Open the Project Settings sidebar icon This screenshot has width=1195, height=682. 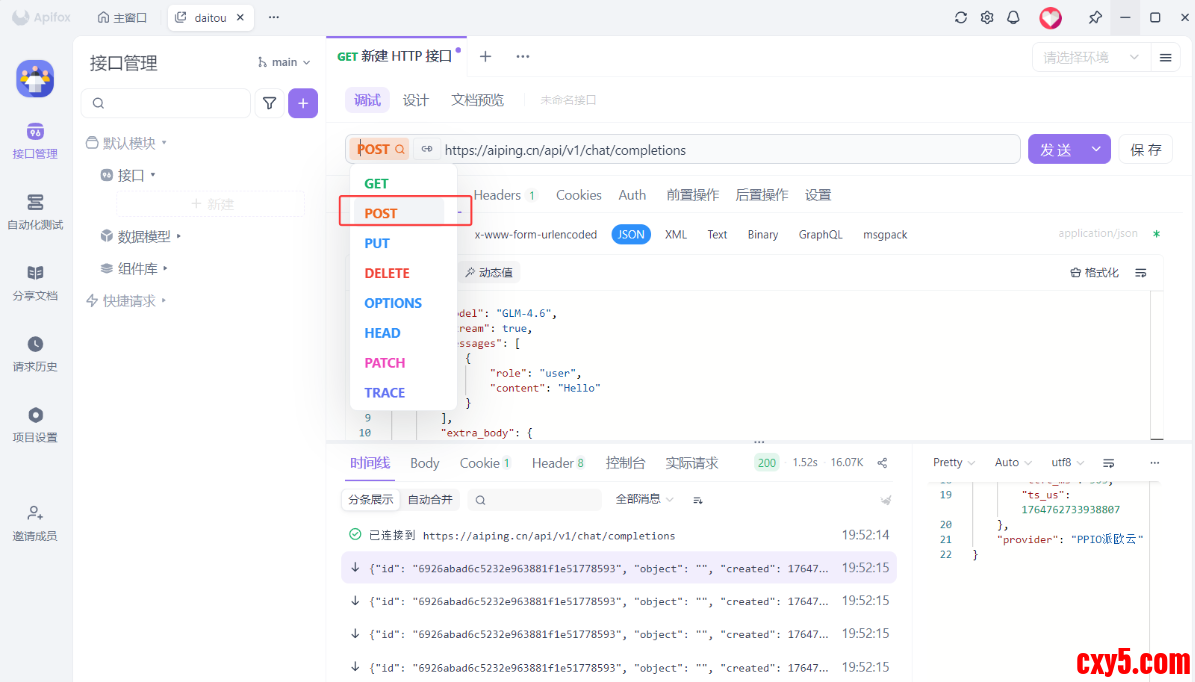tap(35, 424)
